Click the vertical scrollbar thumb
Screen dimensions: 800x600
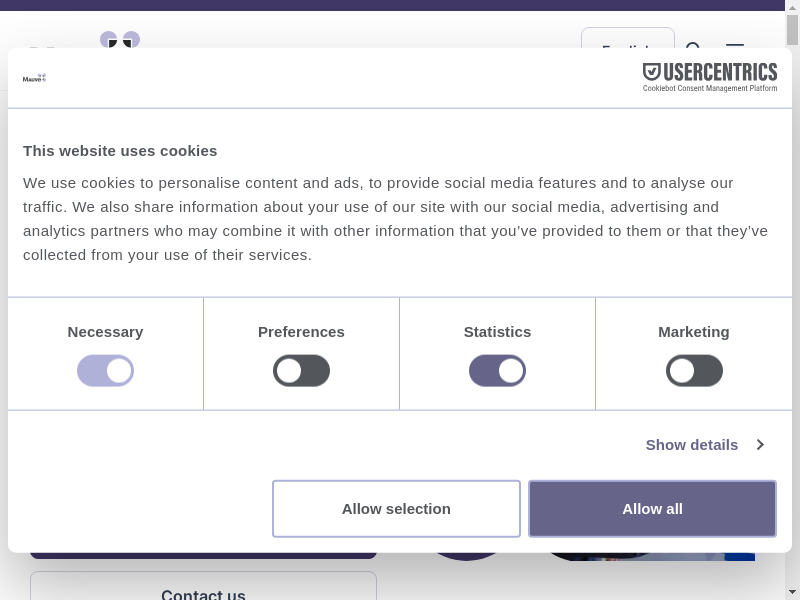[792, 30]
